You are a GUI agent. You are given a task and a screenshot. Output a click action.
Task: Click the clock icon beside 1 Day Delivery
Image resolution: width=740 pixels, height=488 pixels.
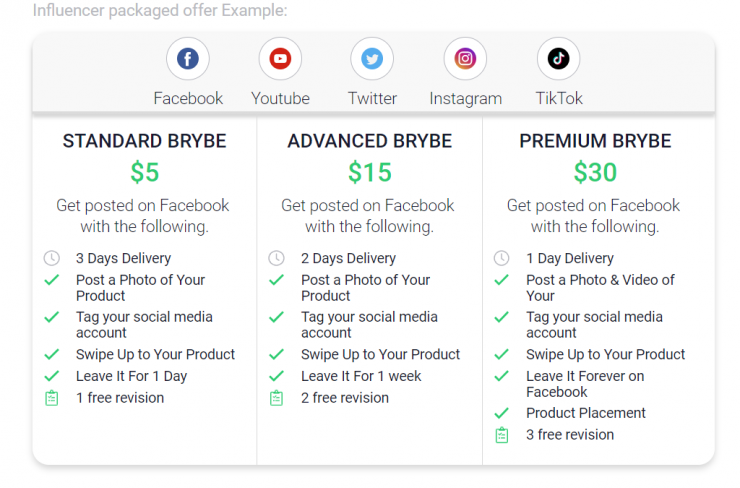502,258
